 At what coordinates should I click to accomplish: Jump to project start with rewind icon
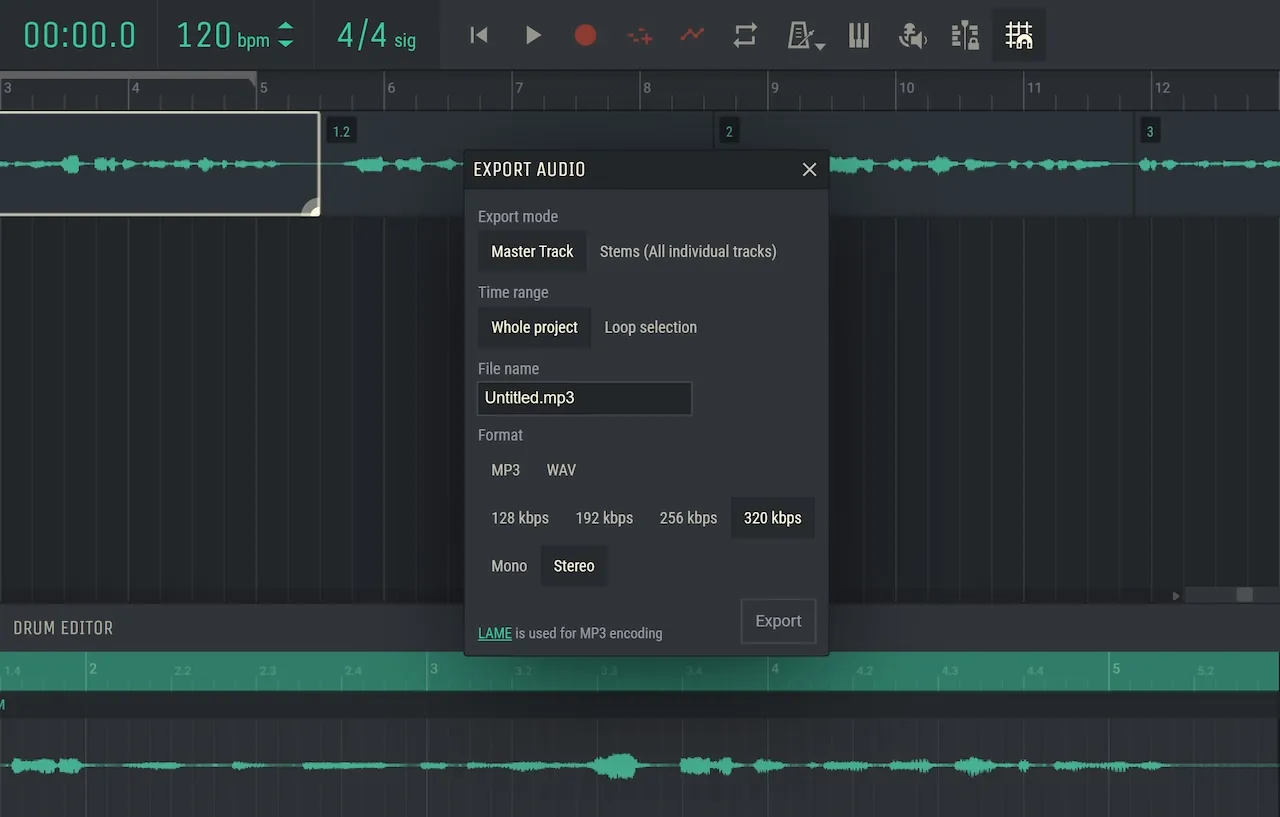(478, 35)
